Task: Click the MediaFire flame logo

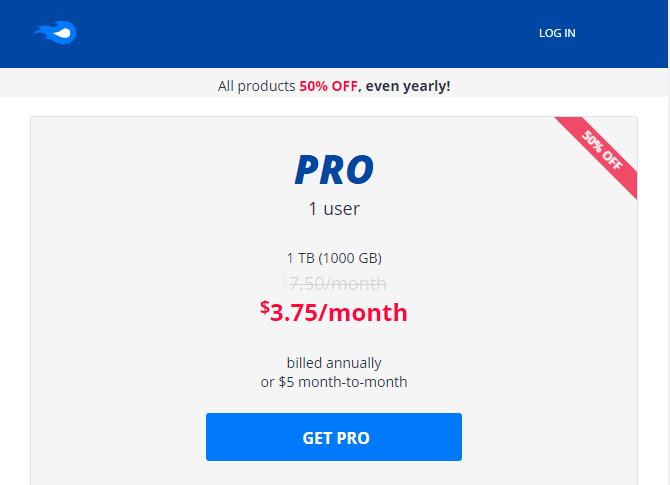Action: pos(55,33)
